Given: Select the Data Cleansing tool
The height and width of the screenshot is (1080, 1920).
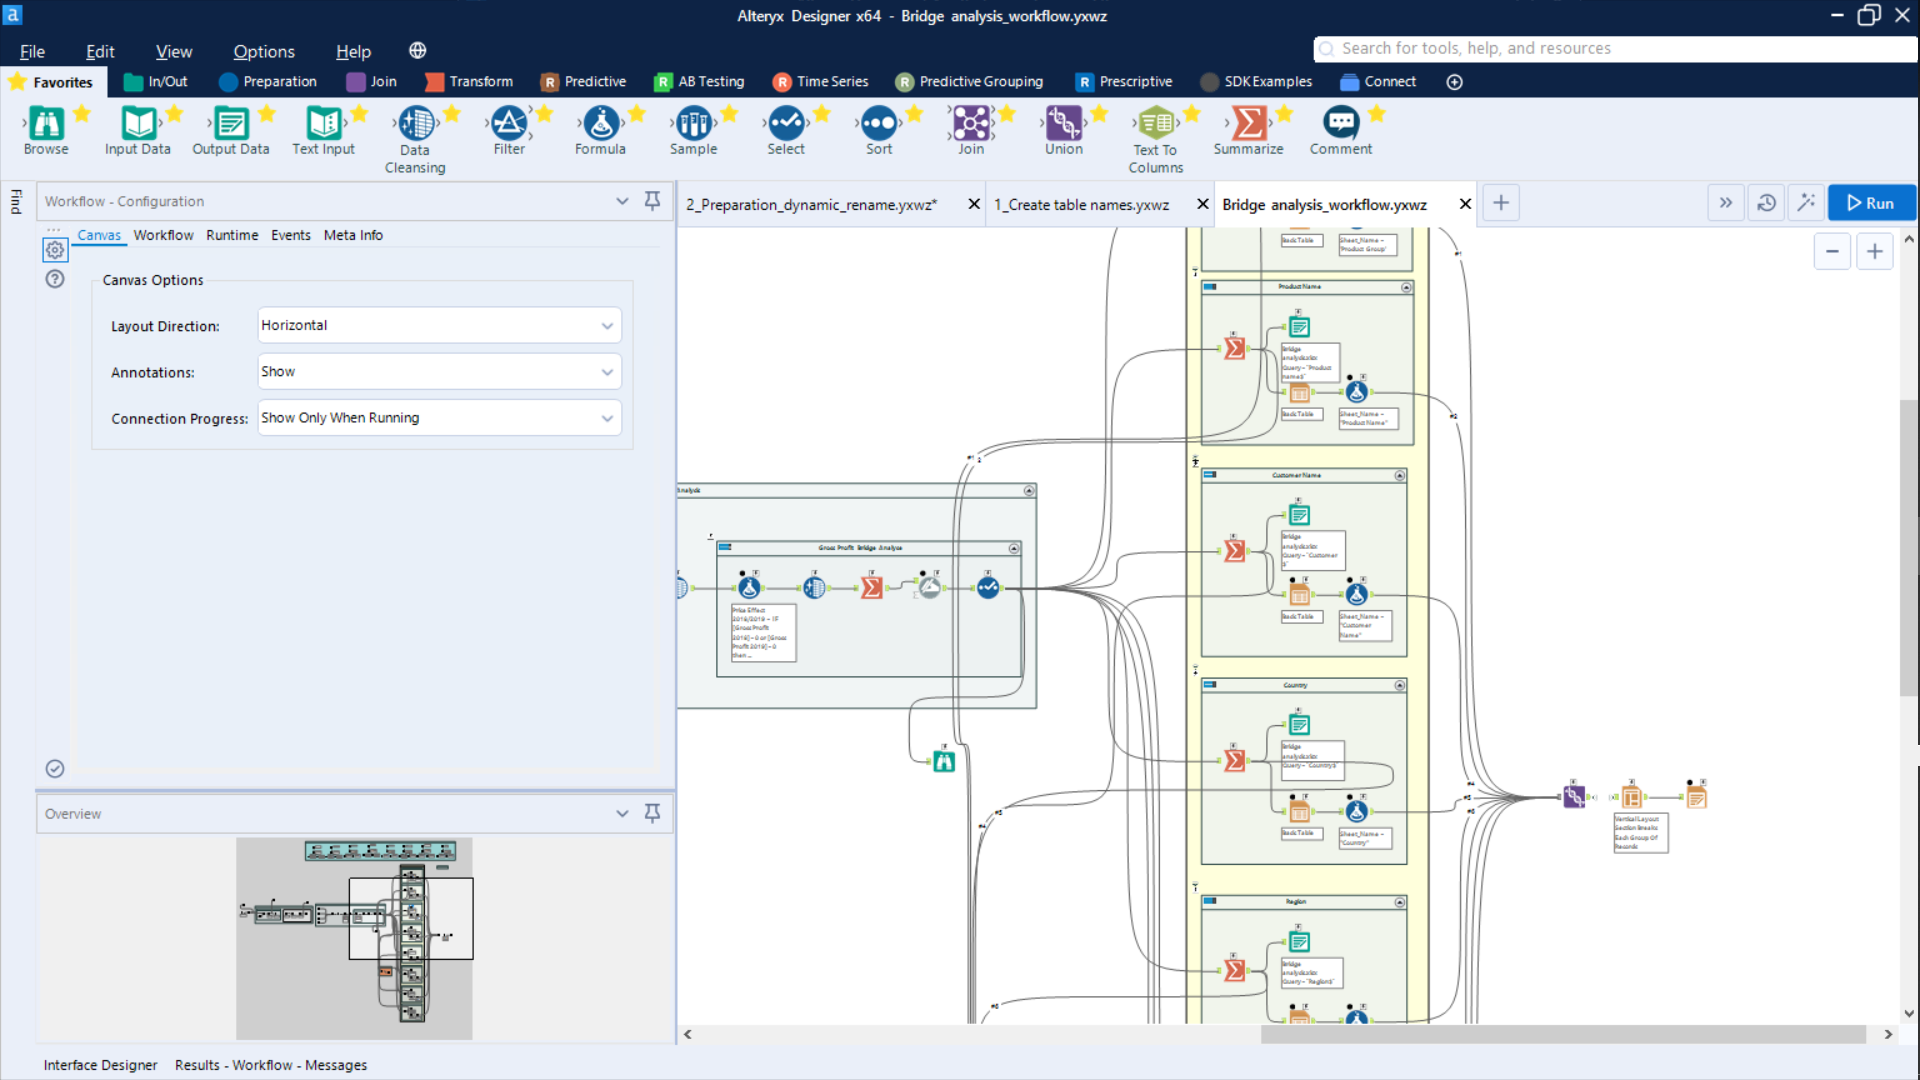Looking at the screenshot, I should tap(415, 123).
